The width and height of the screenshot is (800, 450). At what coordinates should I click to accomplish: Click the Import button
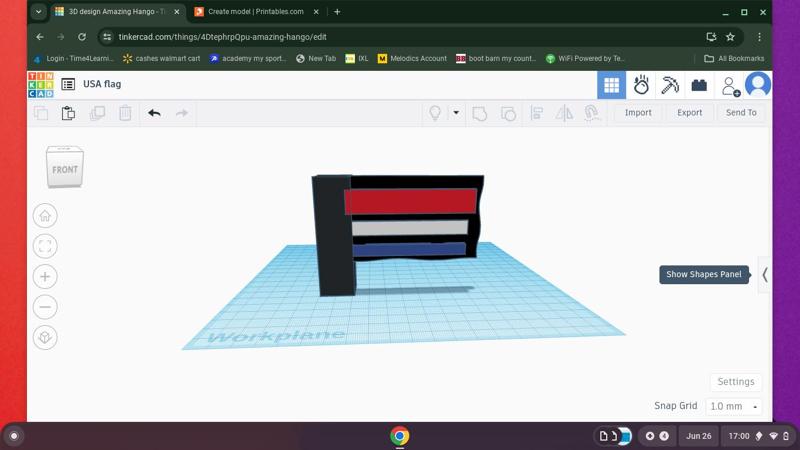click(638, 113)
